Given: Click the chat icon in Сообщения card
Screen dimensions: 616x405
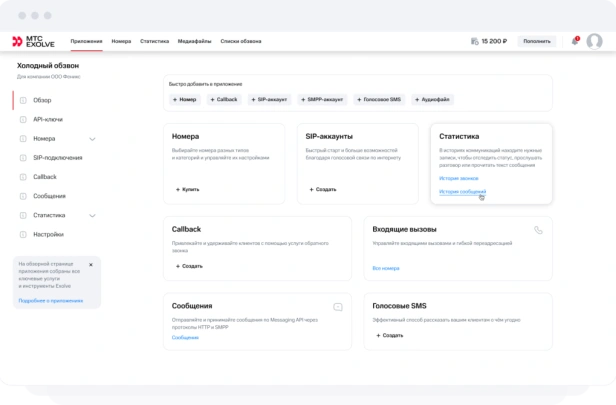Looking at the screenshot, I should pos(338,307).
